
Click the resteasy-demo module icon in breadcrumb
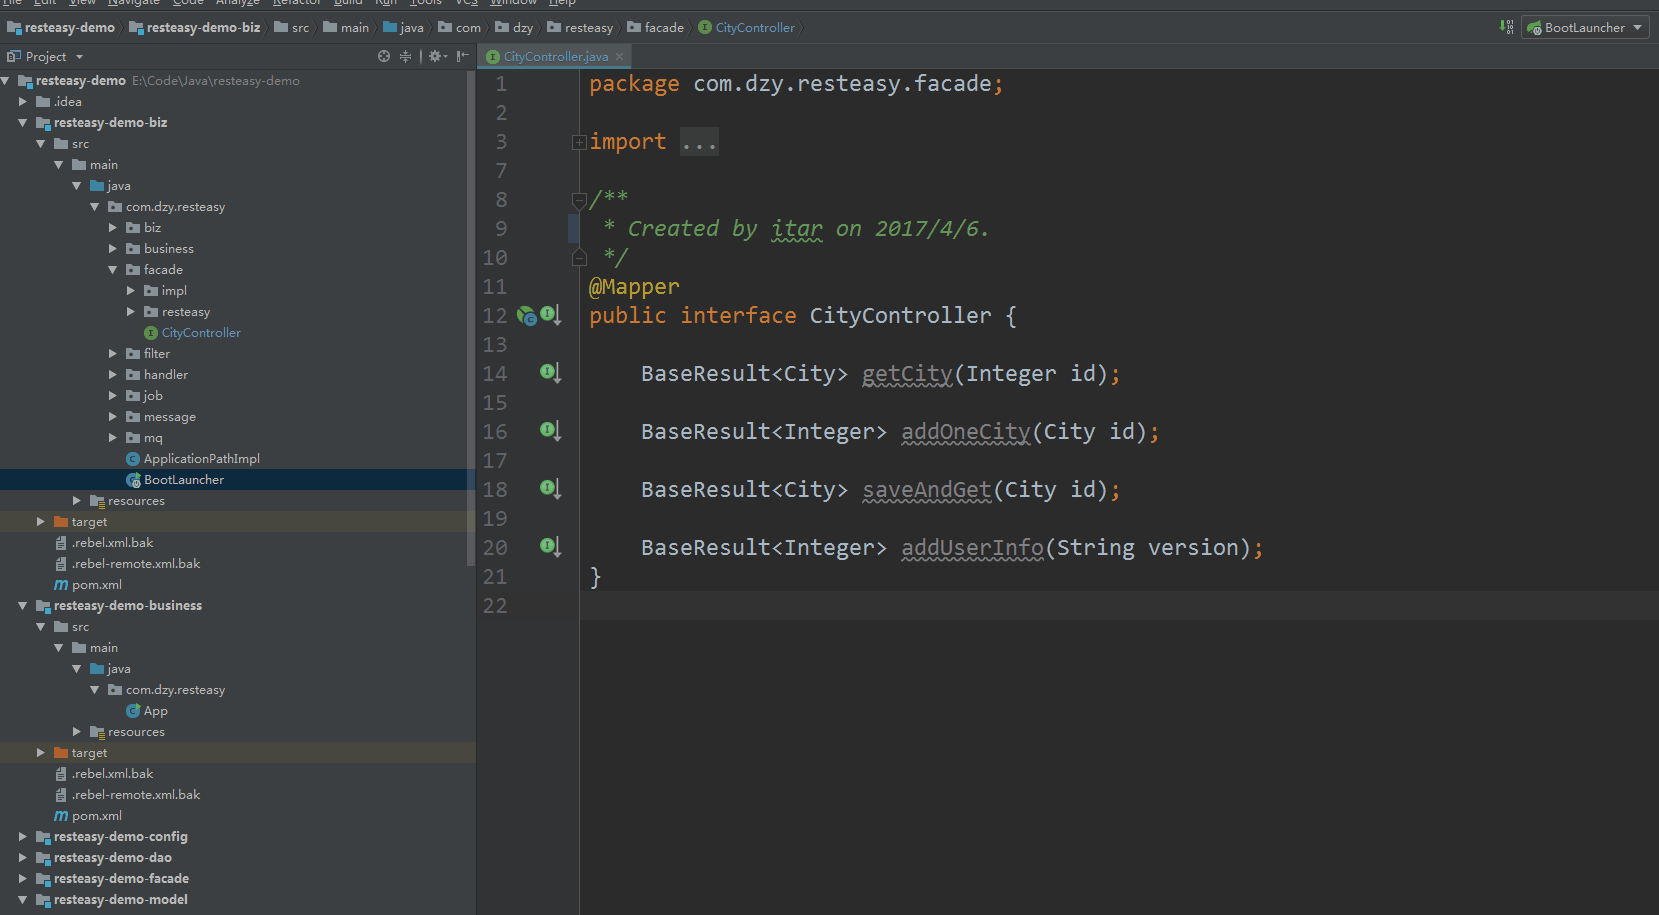point(14,28)
